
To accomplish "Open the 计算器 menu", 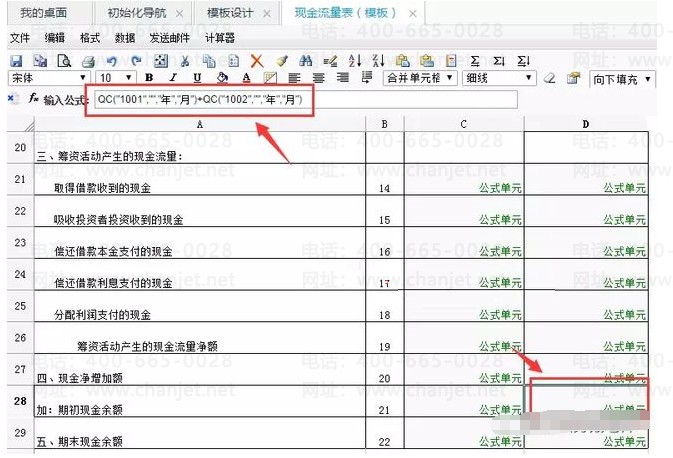I will click(x=220, y=38).
